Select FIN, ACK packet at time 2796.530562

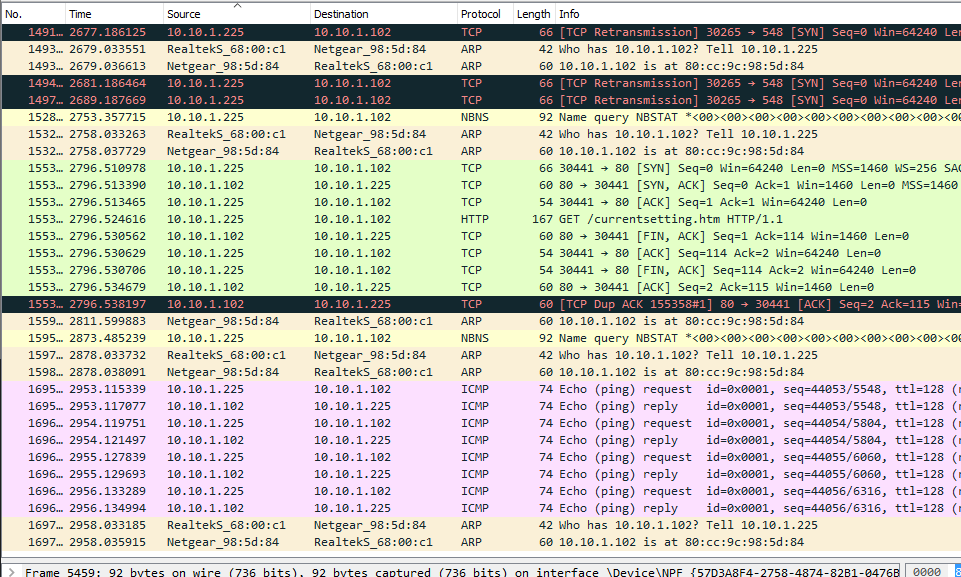[x=481, y=236]
